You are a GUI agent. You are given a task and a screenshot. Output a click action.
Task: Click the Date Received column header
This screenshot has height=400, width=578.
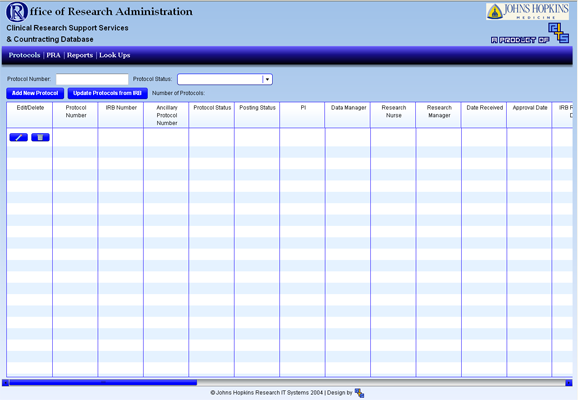click(484, 115)
